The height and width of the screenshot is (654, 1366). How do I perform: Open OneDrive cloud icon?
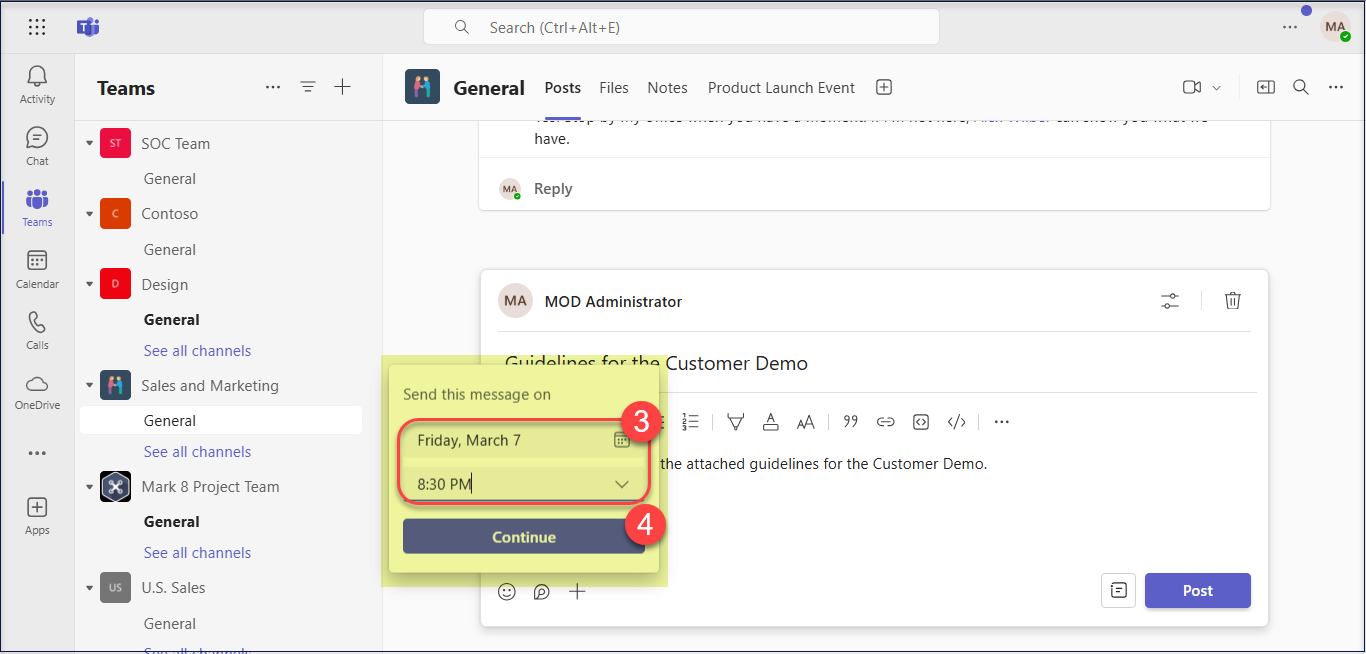[37, 390]
